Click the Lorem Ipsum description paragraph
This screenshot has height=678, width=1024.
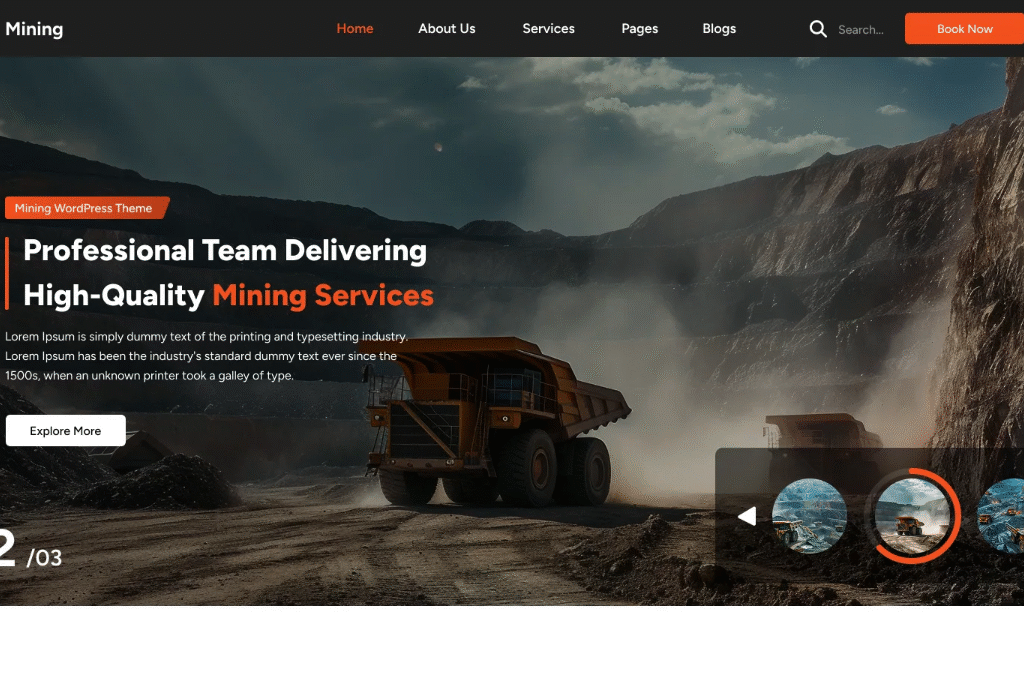[x=205, y=356]
